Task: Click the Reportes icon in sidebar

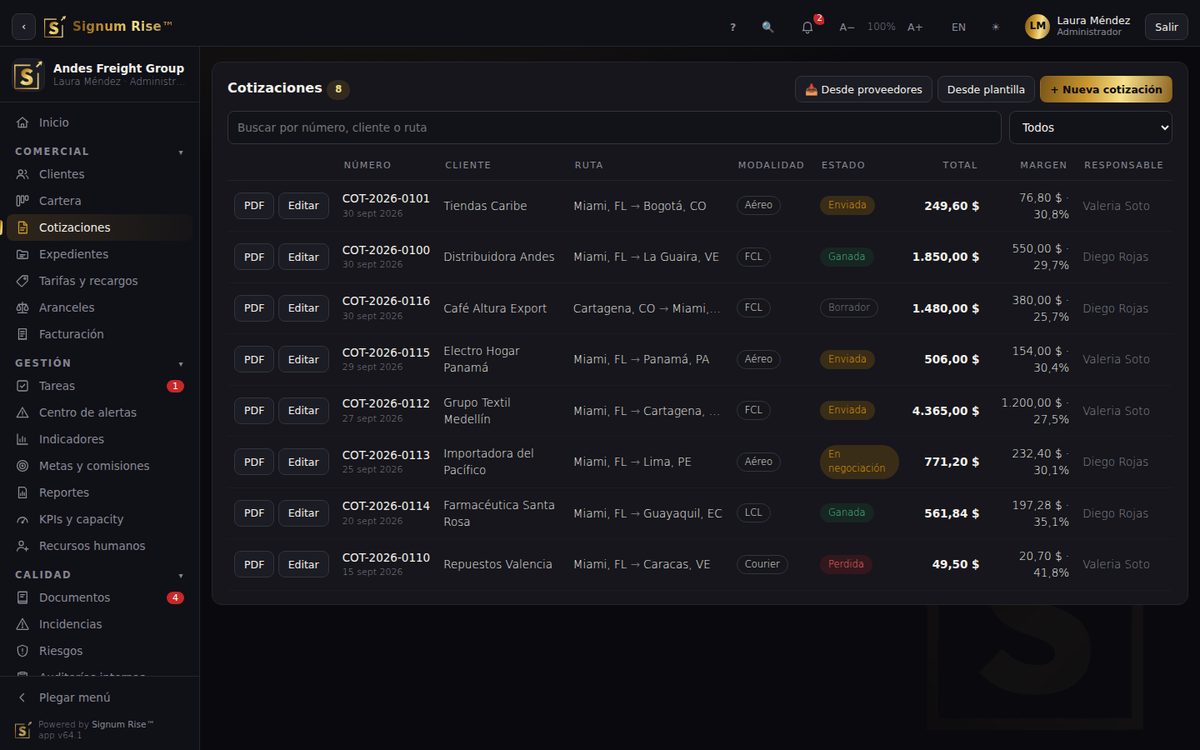Action: click(23, 492)
